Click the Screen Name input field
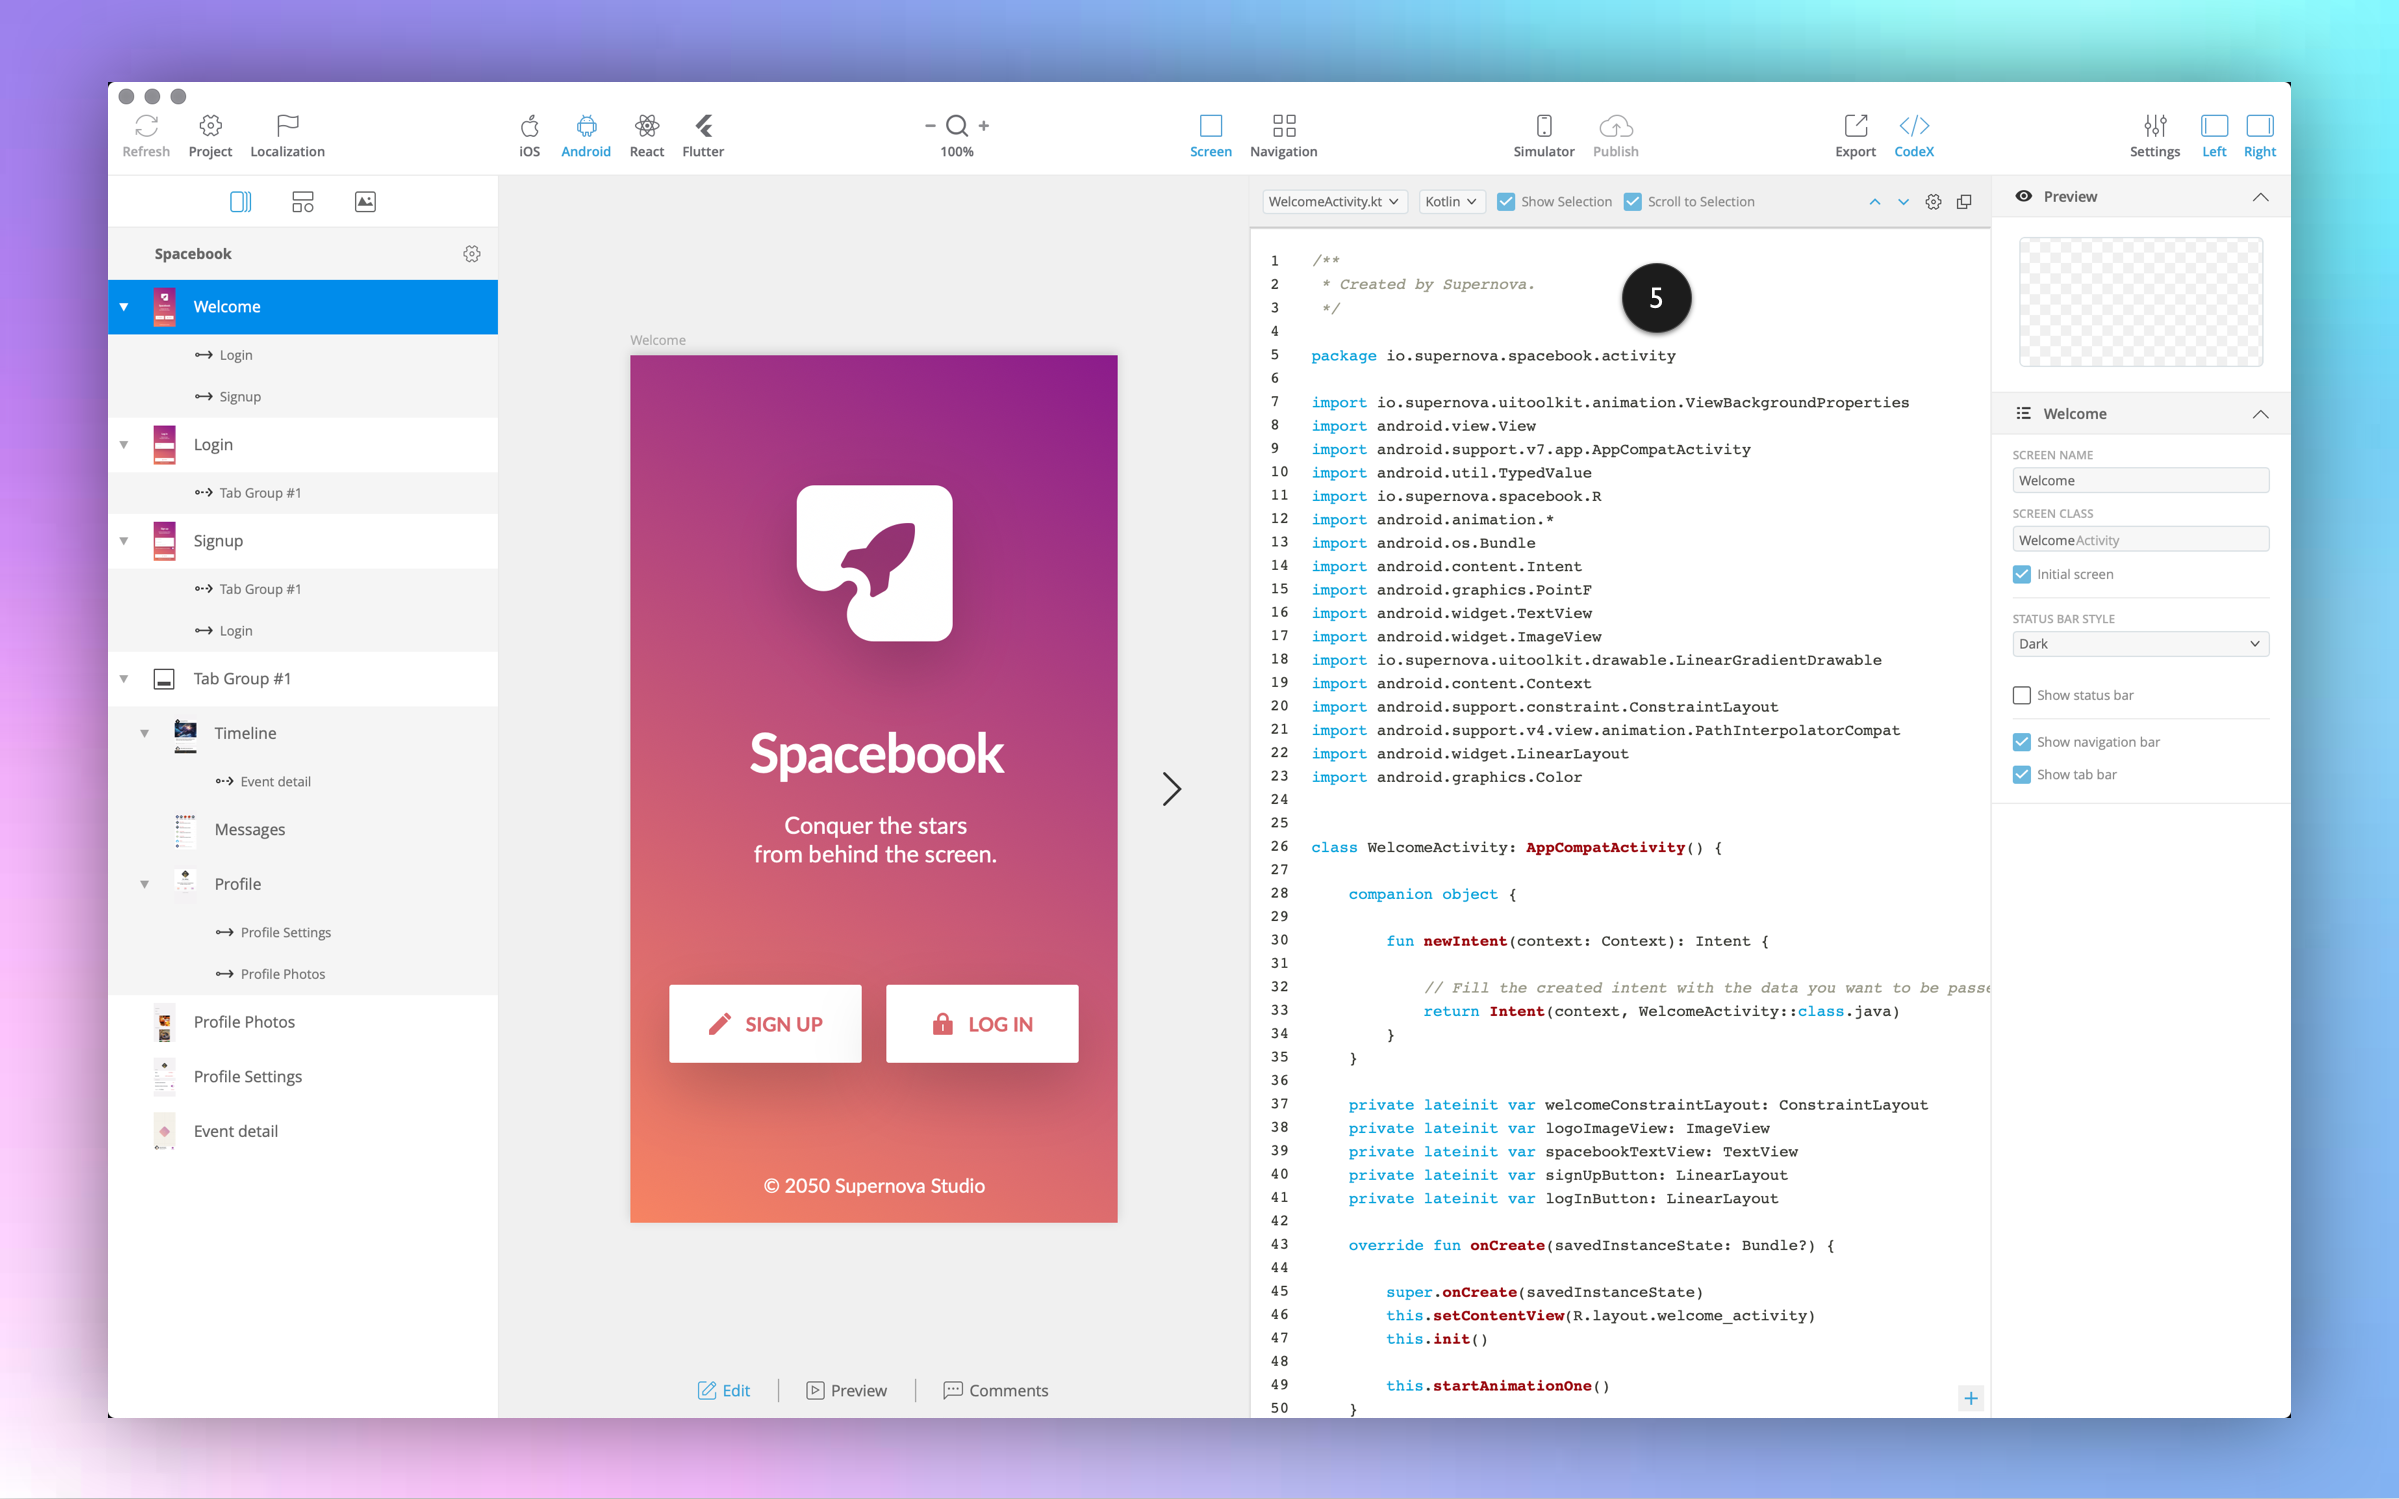Image resolution: width=2399 pixels, height=1499 pixels. coord(2140,481)
